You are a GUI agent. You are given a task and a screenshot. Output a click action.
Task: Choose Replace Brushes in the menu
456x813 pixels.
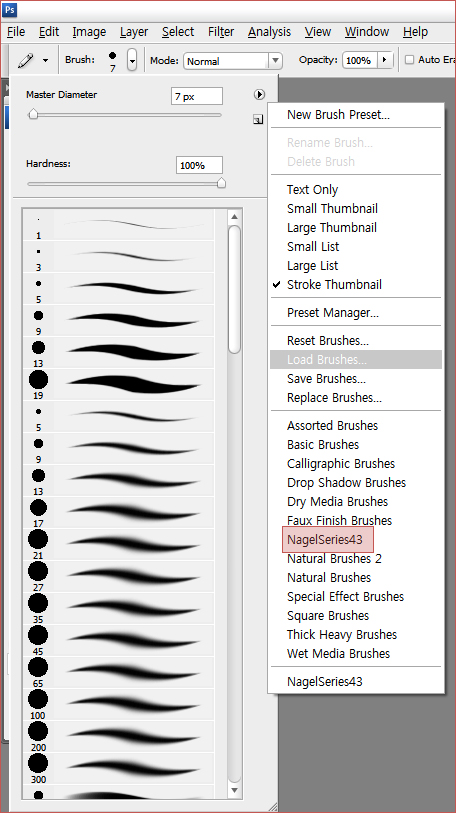334,398
